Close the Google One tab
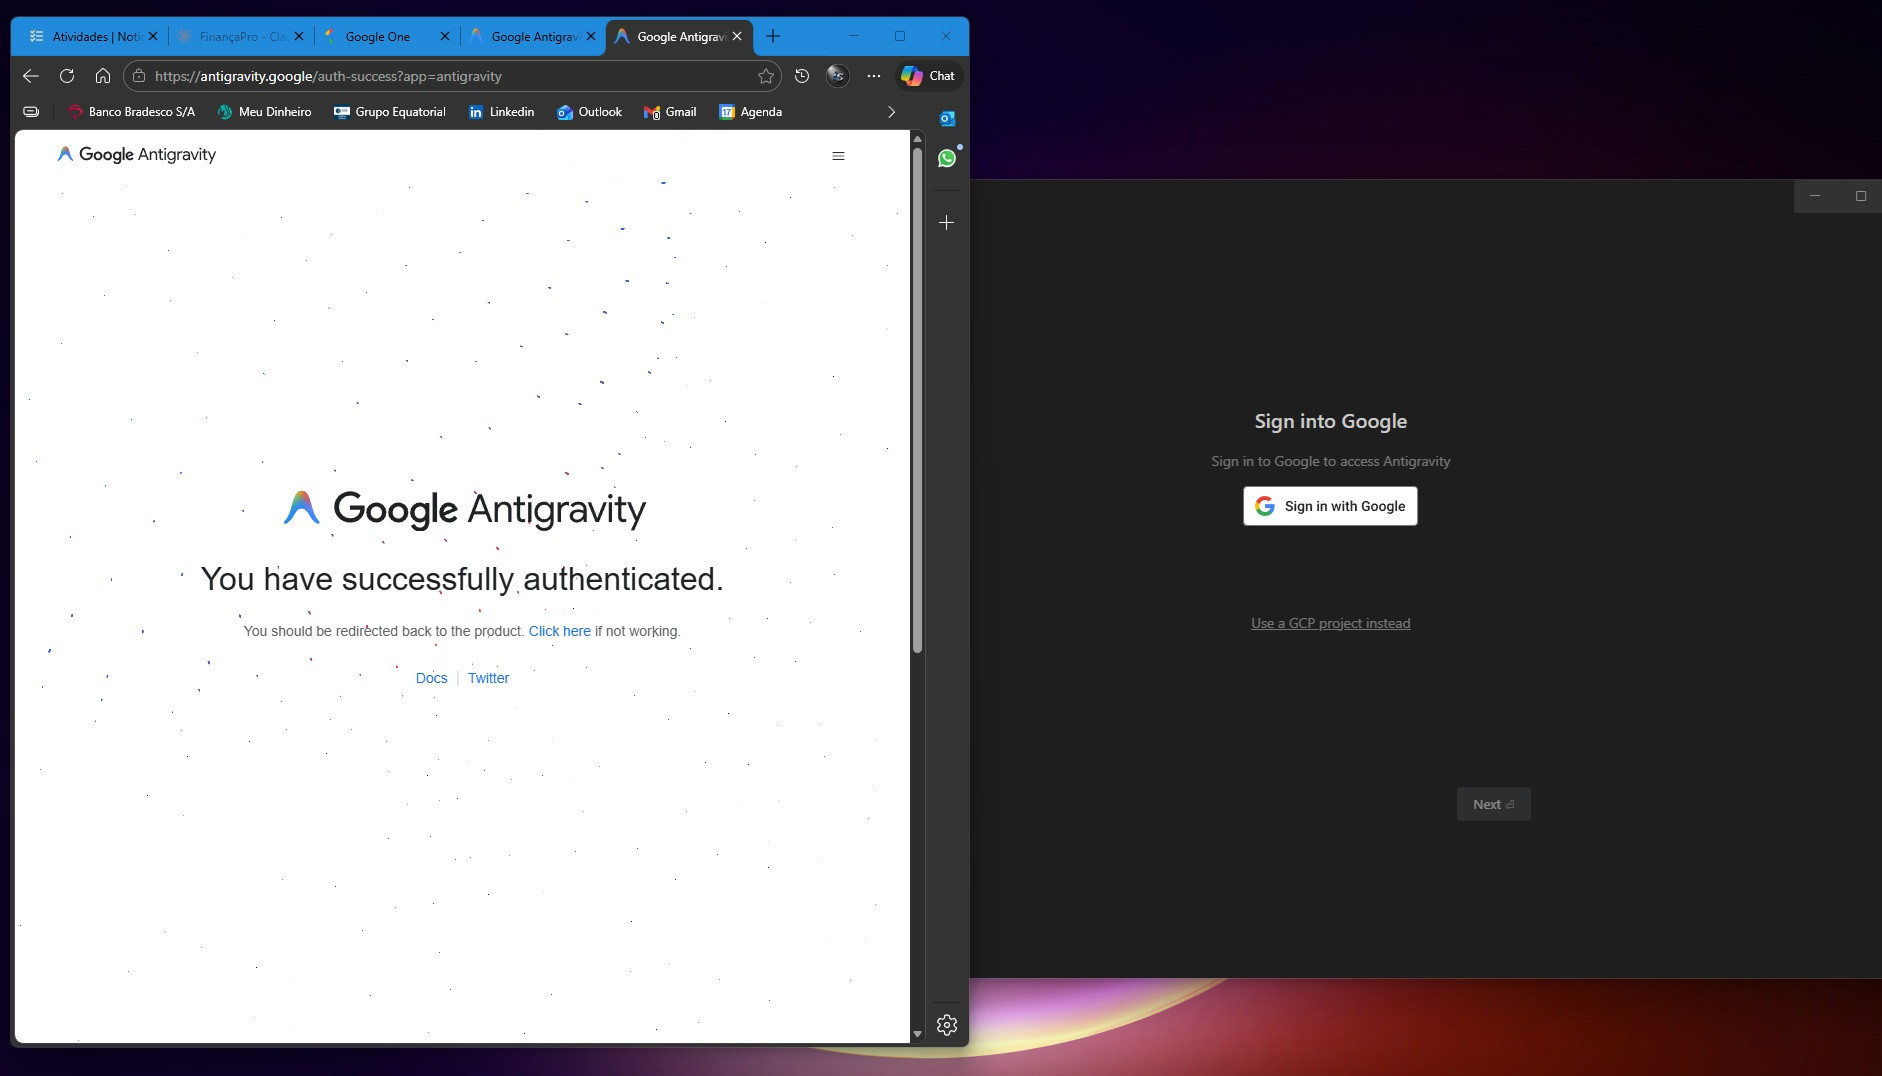Viewport: 1882px width, 1076px height. pyautogui.click(x=445, y=36)
